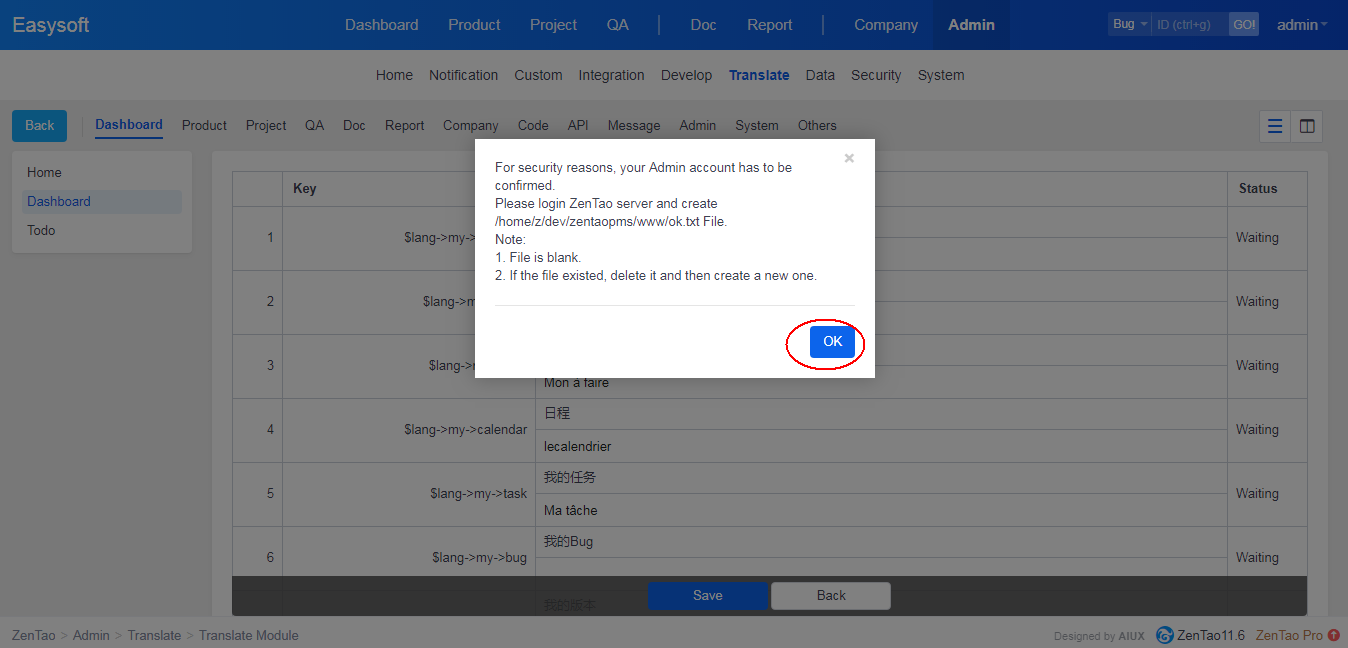Image resolution: width=1348 pixels, height=648 pixels.
Task: Open QA in the top navigation
Action: tap(617, 25)
